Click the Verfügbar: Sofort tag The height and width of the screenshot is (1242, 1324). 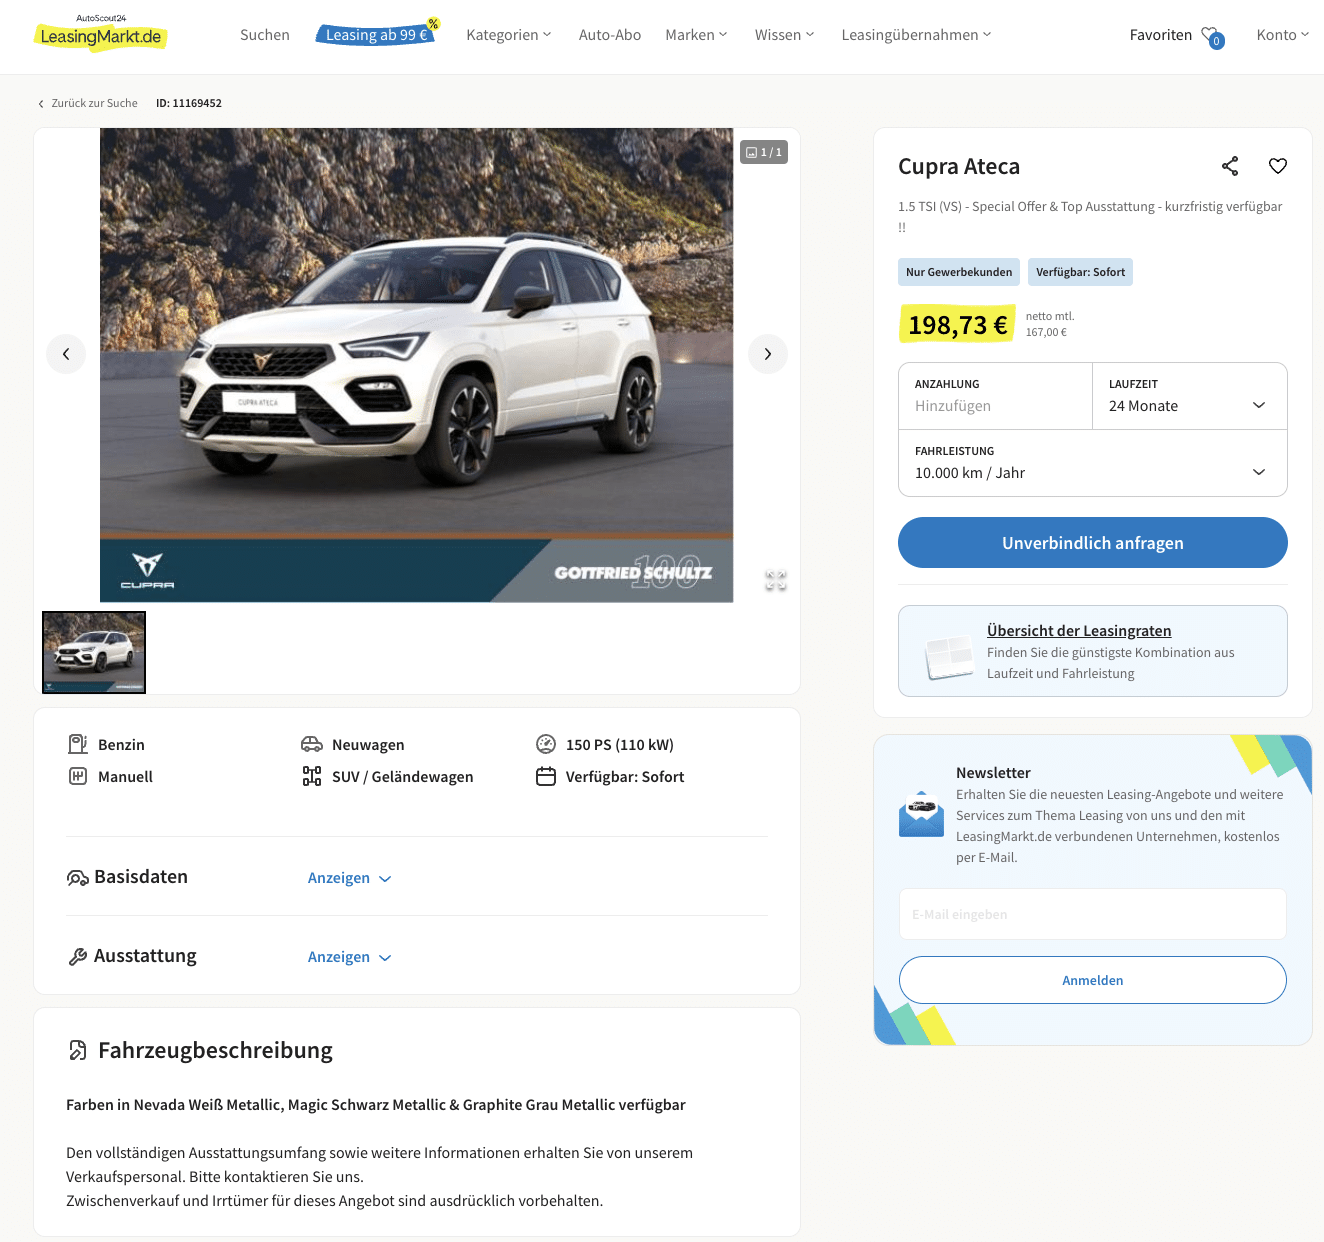(1080, 272)
